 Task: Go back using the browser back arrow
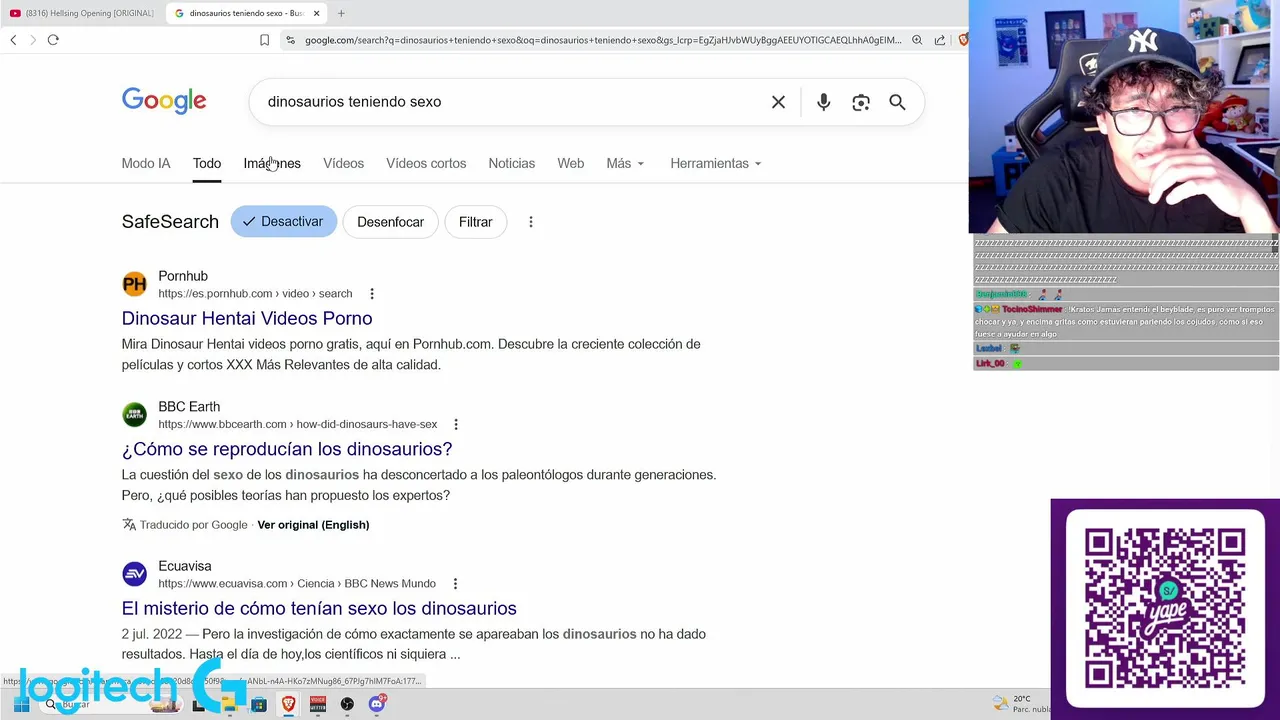13,40
